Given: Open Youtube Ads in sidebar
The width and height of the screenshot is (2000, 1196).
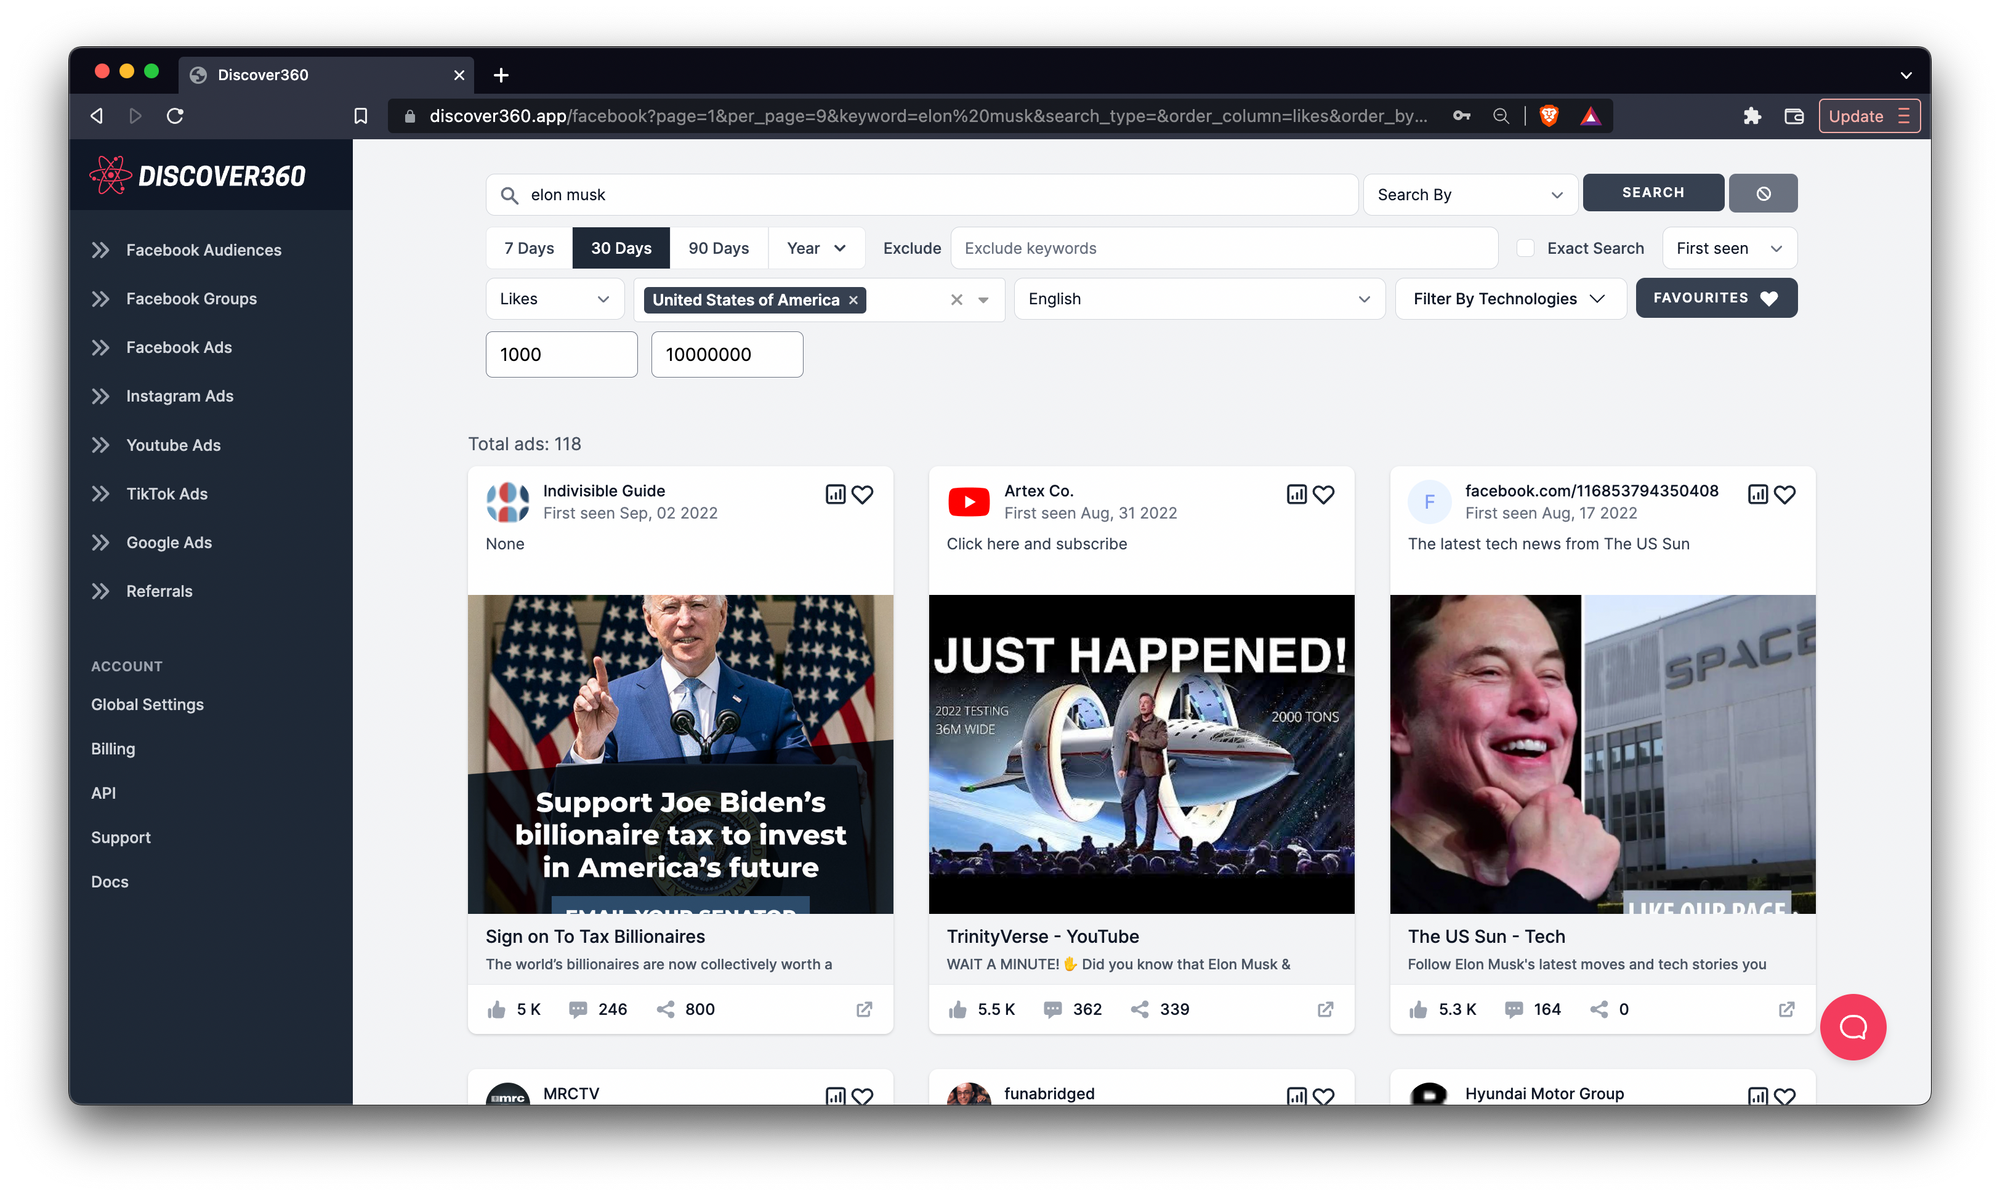Looking at the screenshot, I should [173, 445].
